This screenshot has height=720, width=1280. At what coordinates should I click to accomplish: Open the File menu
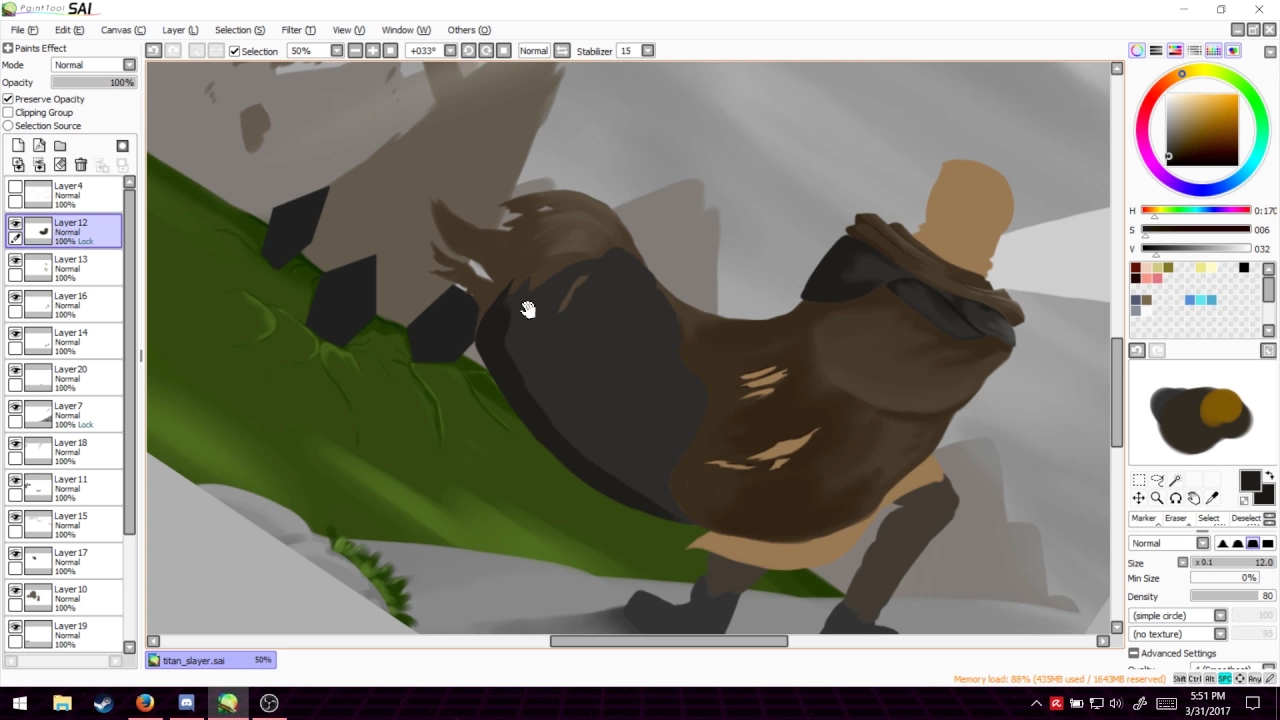[24, 30]
